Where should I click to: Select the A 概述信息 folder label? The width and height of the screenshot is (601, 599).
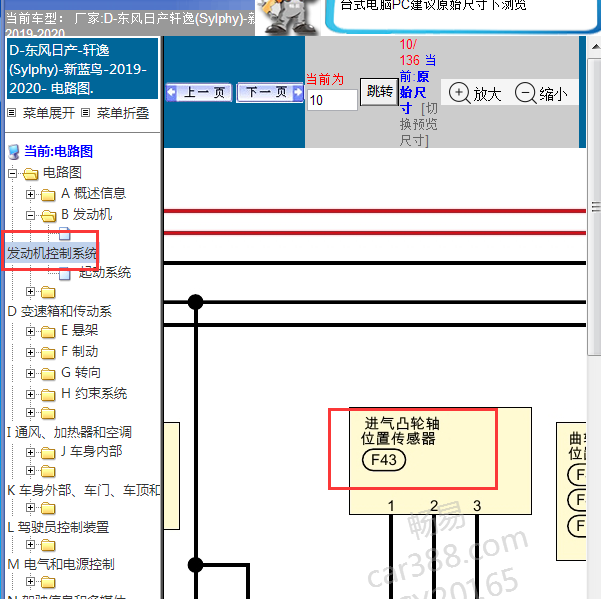[93, 193]
